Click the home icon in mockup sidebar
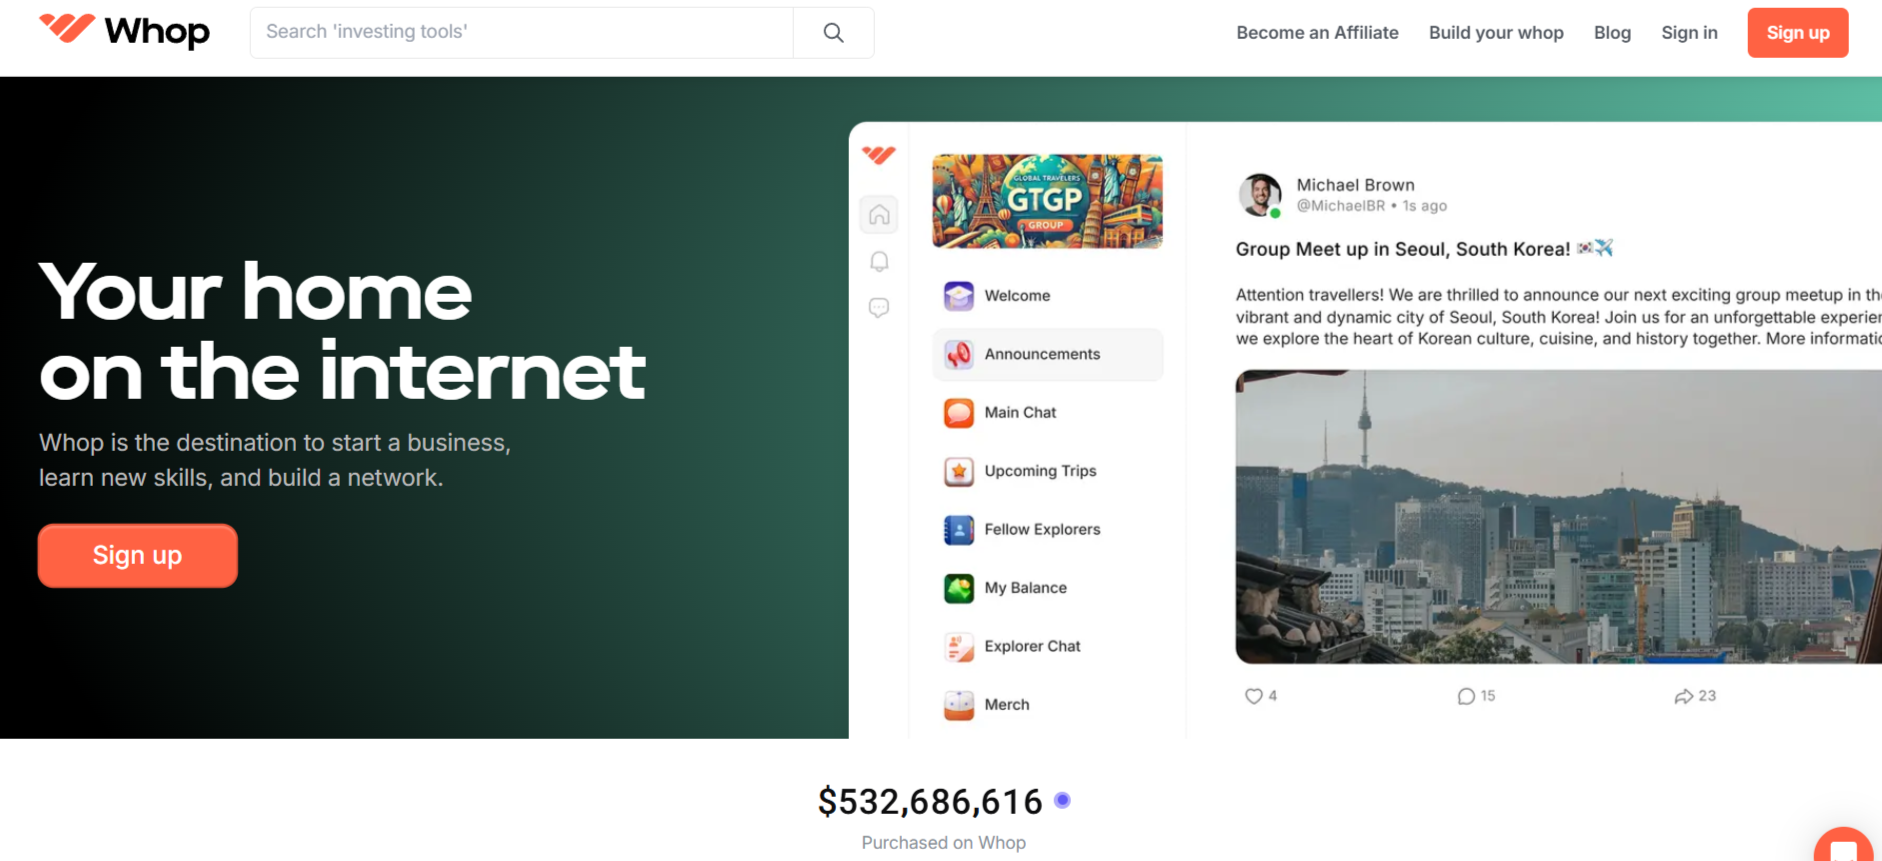Screen dimensions: 1882x861 click(x=879, y=215)
